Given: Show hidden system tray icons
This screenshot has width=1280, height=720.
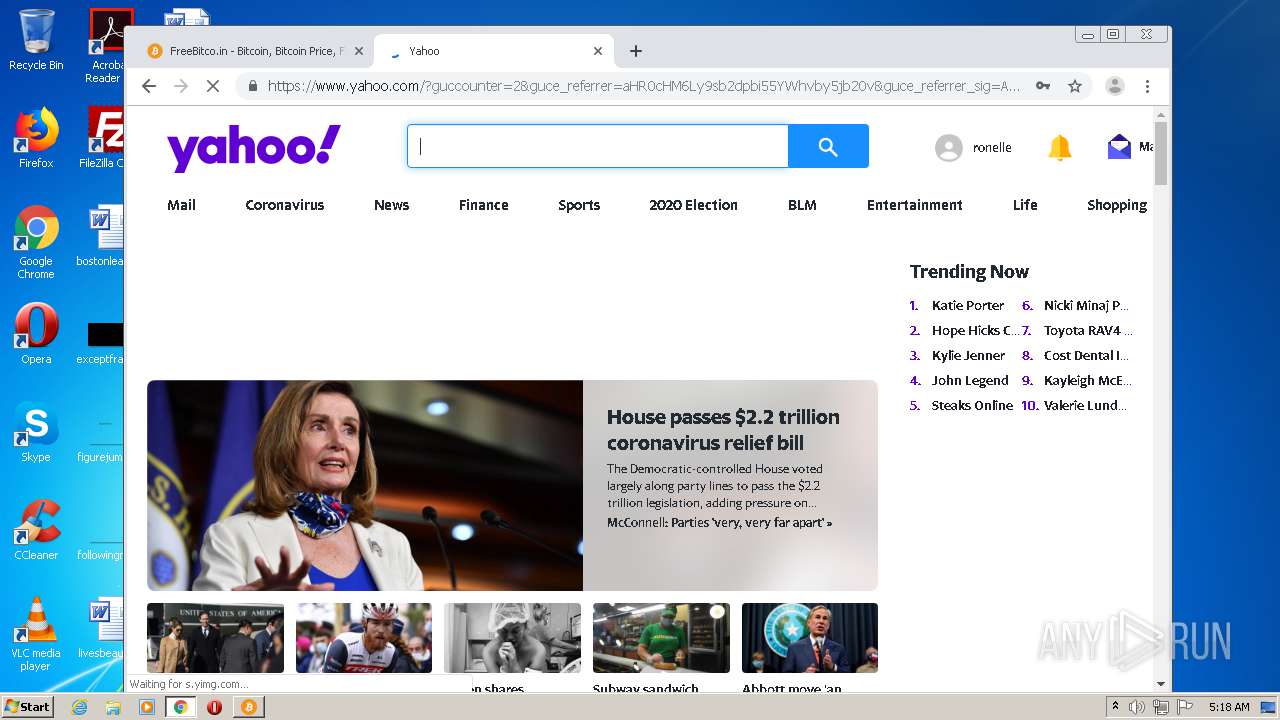Looking at the screenshot, I should [1115, 707].
